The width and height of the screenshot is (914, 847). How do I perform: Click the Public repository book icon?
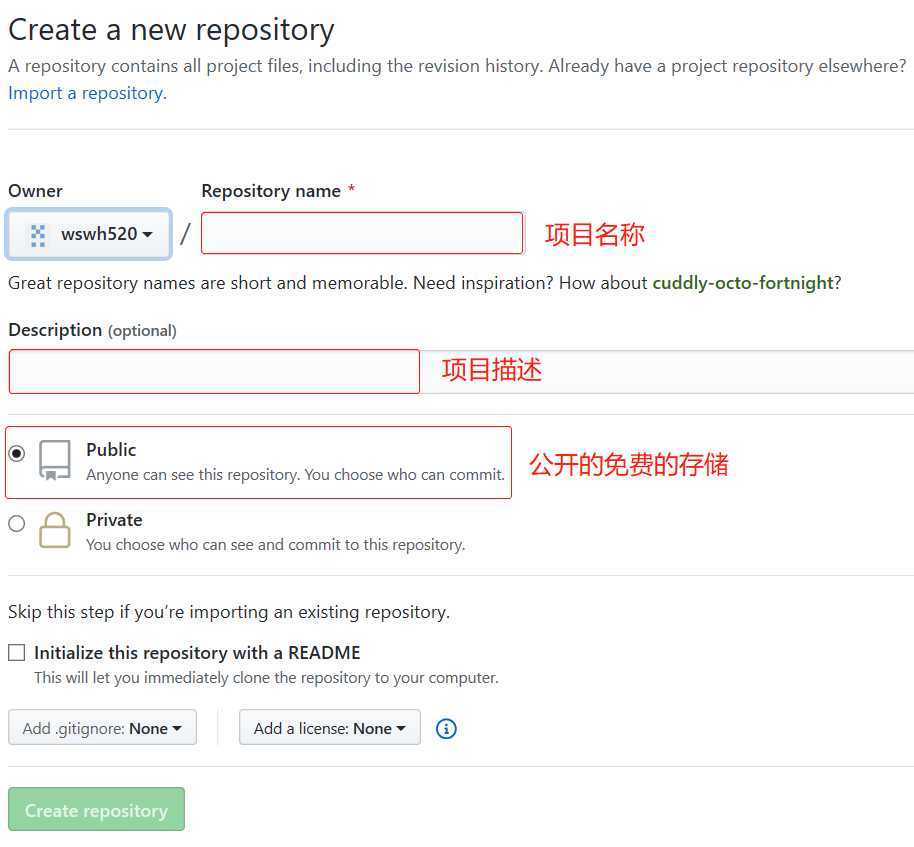[55, 460]
